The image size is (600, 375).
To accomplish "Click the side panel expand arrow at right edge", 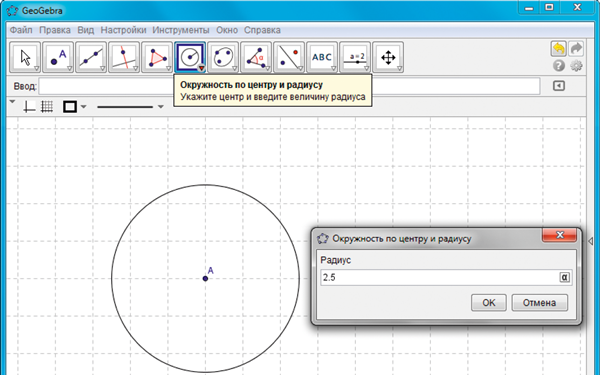I will coord(590,241).
